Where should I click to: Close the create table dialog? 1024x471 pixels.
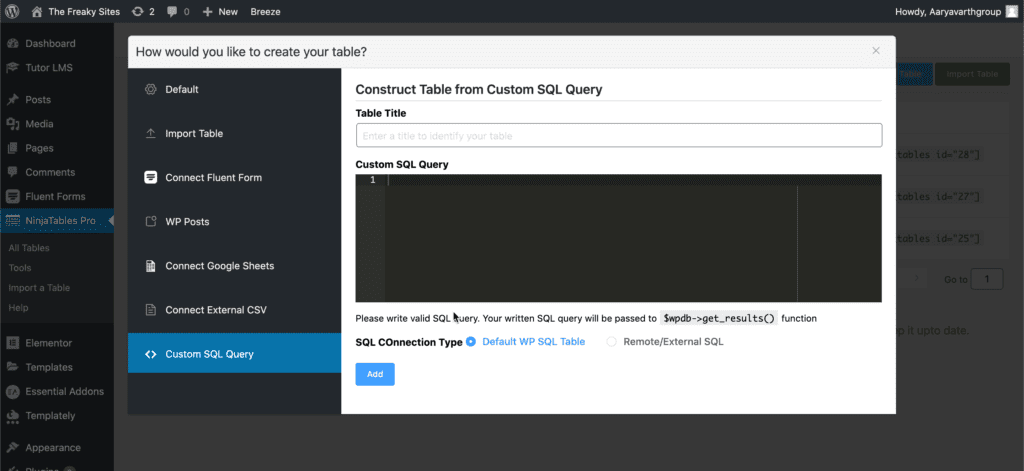tap(876, 50)
